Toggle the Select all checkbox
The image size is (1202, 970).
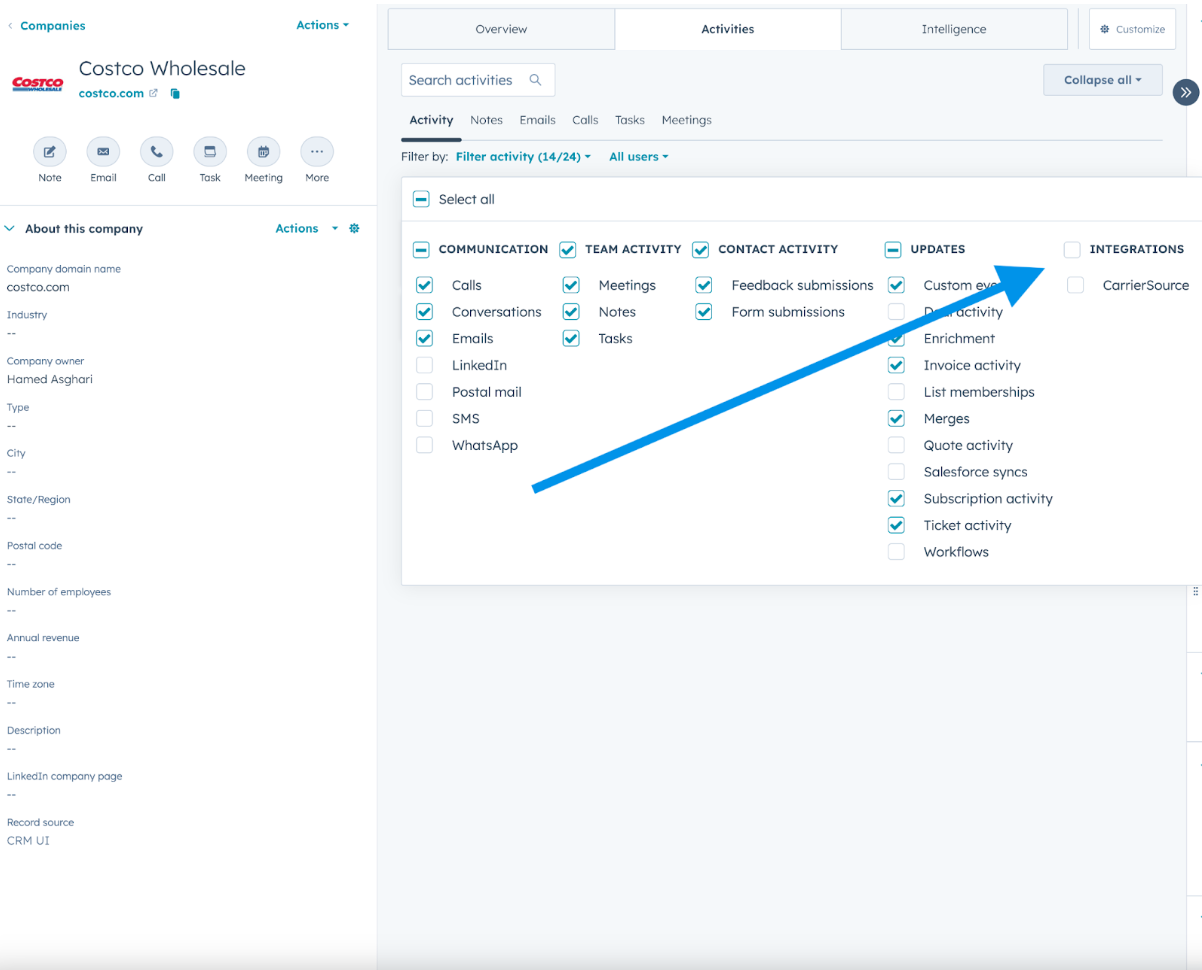pos(422,199)
